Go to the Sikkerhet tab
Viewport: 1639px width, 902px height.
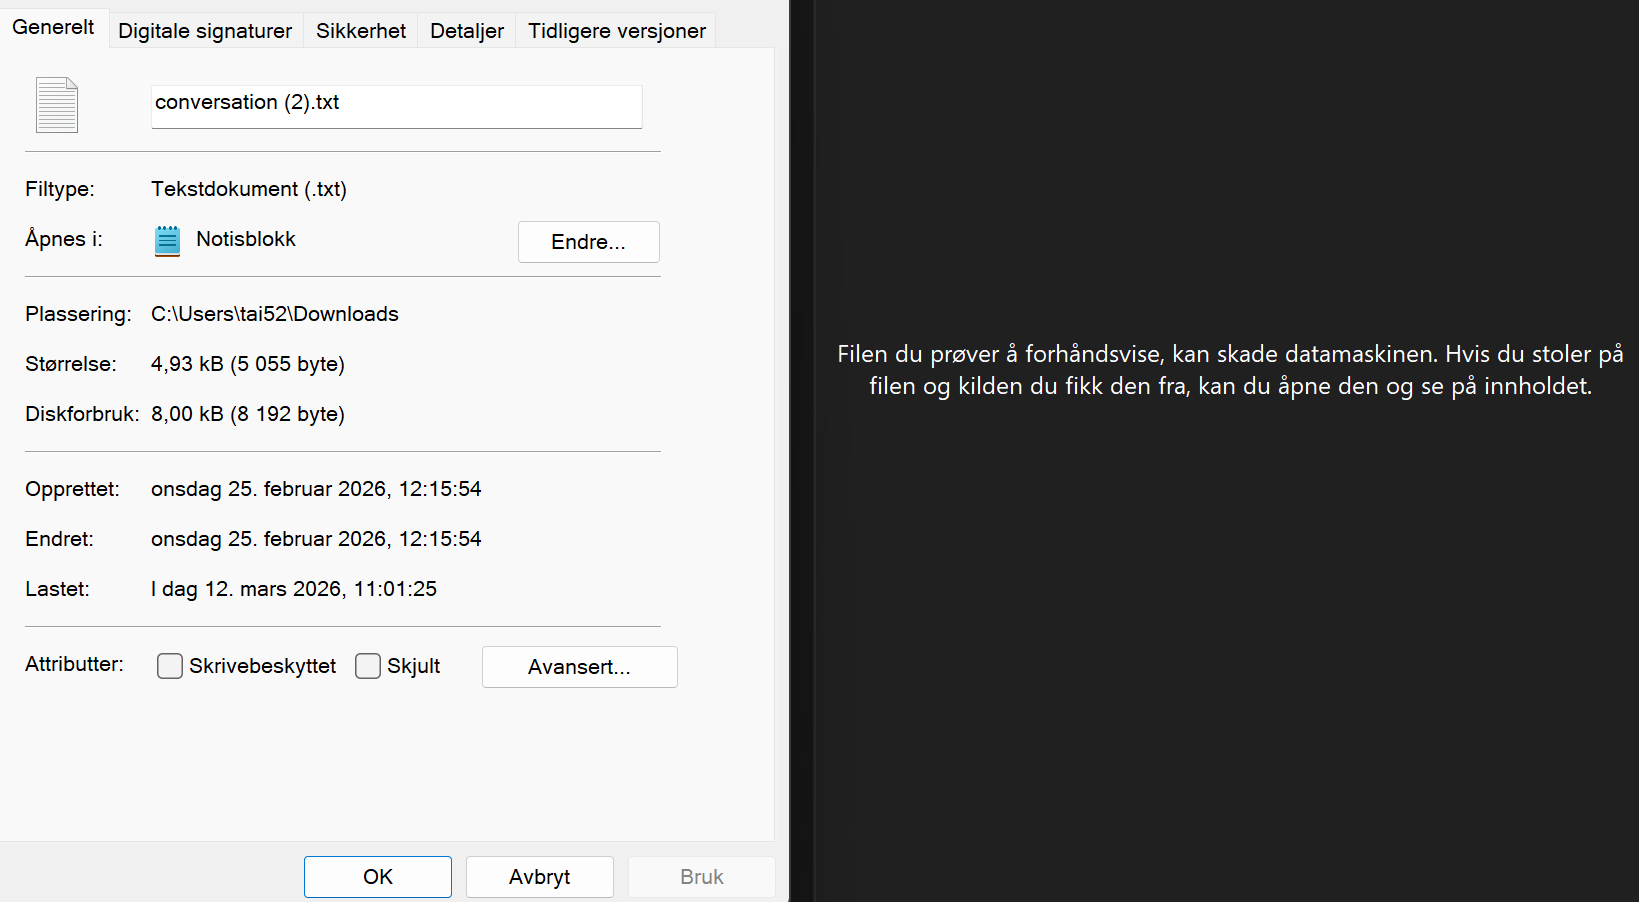click(361, 31)
